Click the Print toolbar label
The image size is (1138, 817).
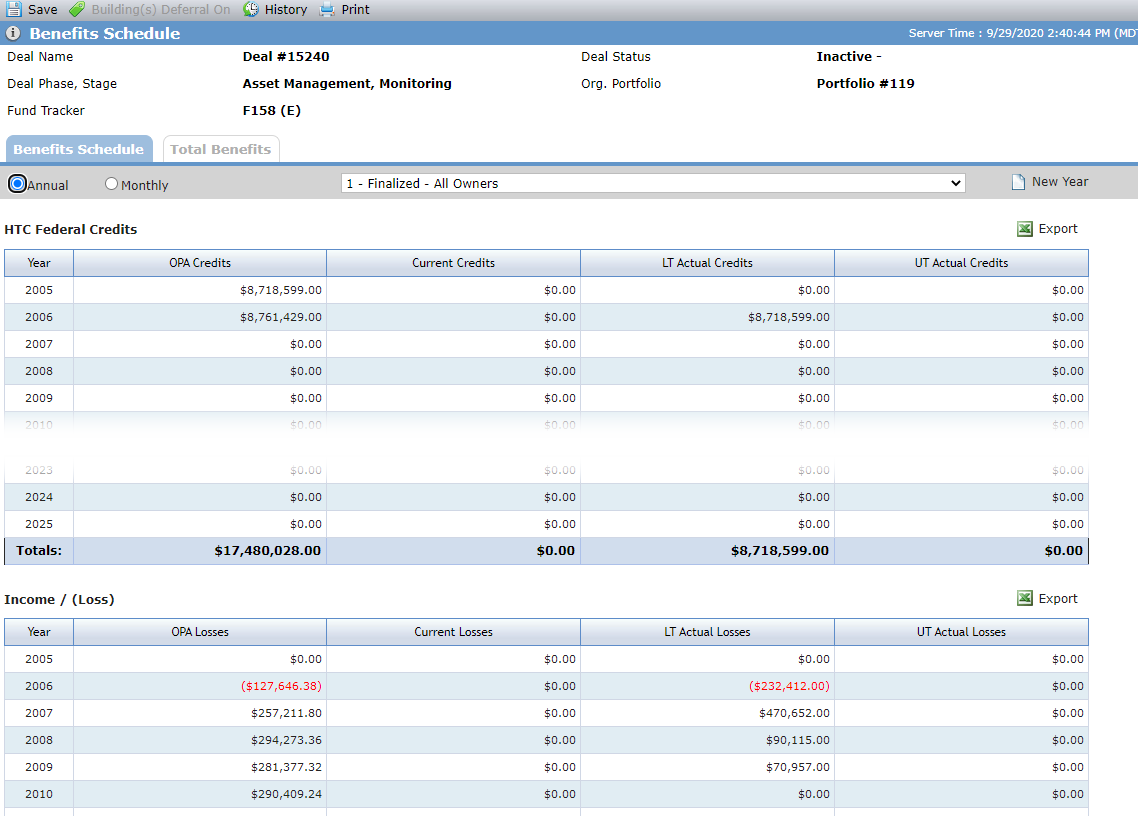pyautogui.click(x=356, y=9)
